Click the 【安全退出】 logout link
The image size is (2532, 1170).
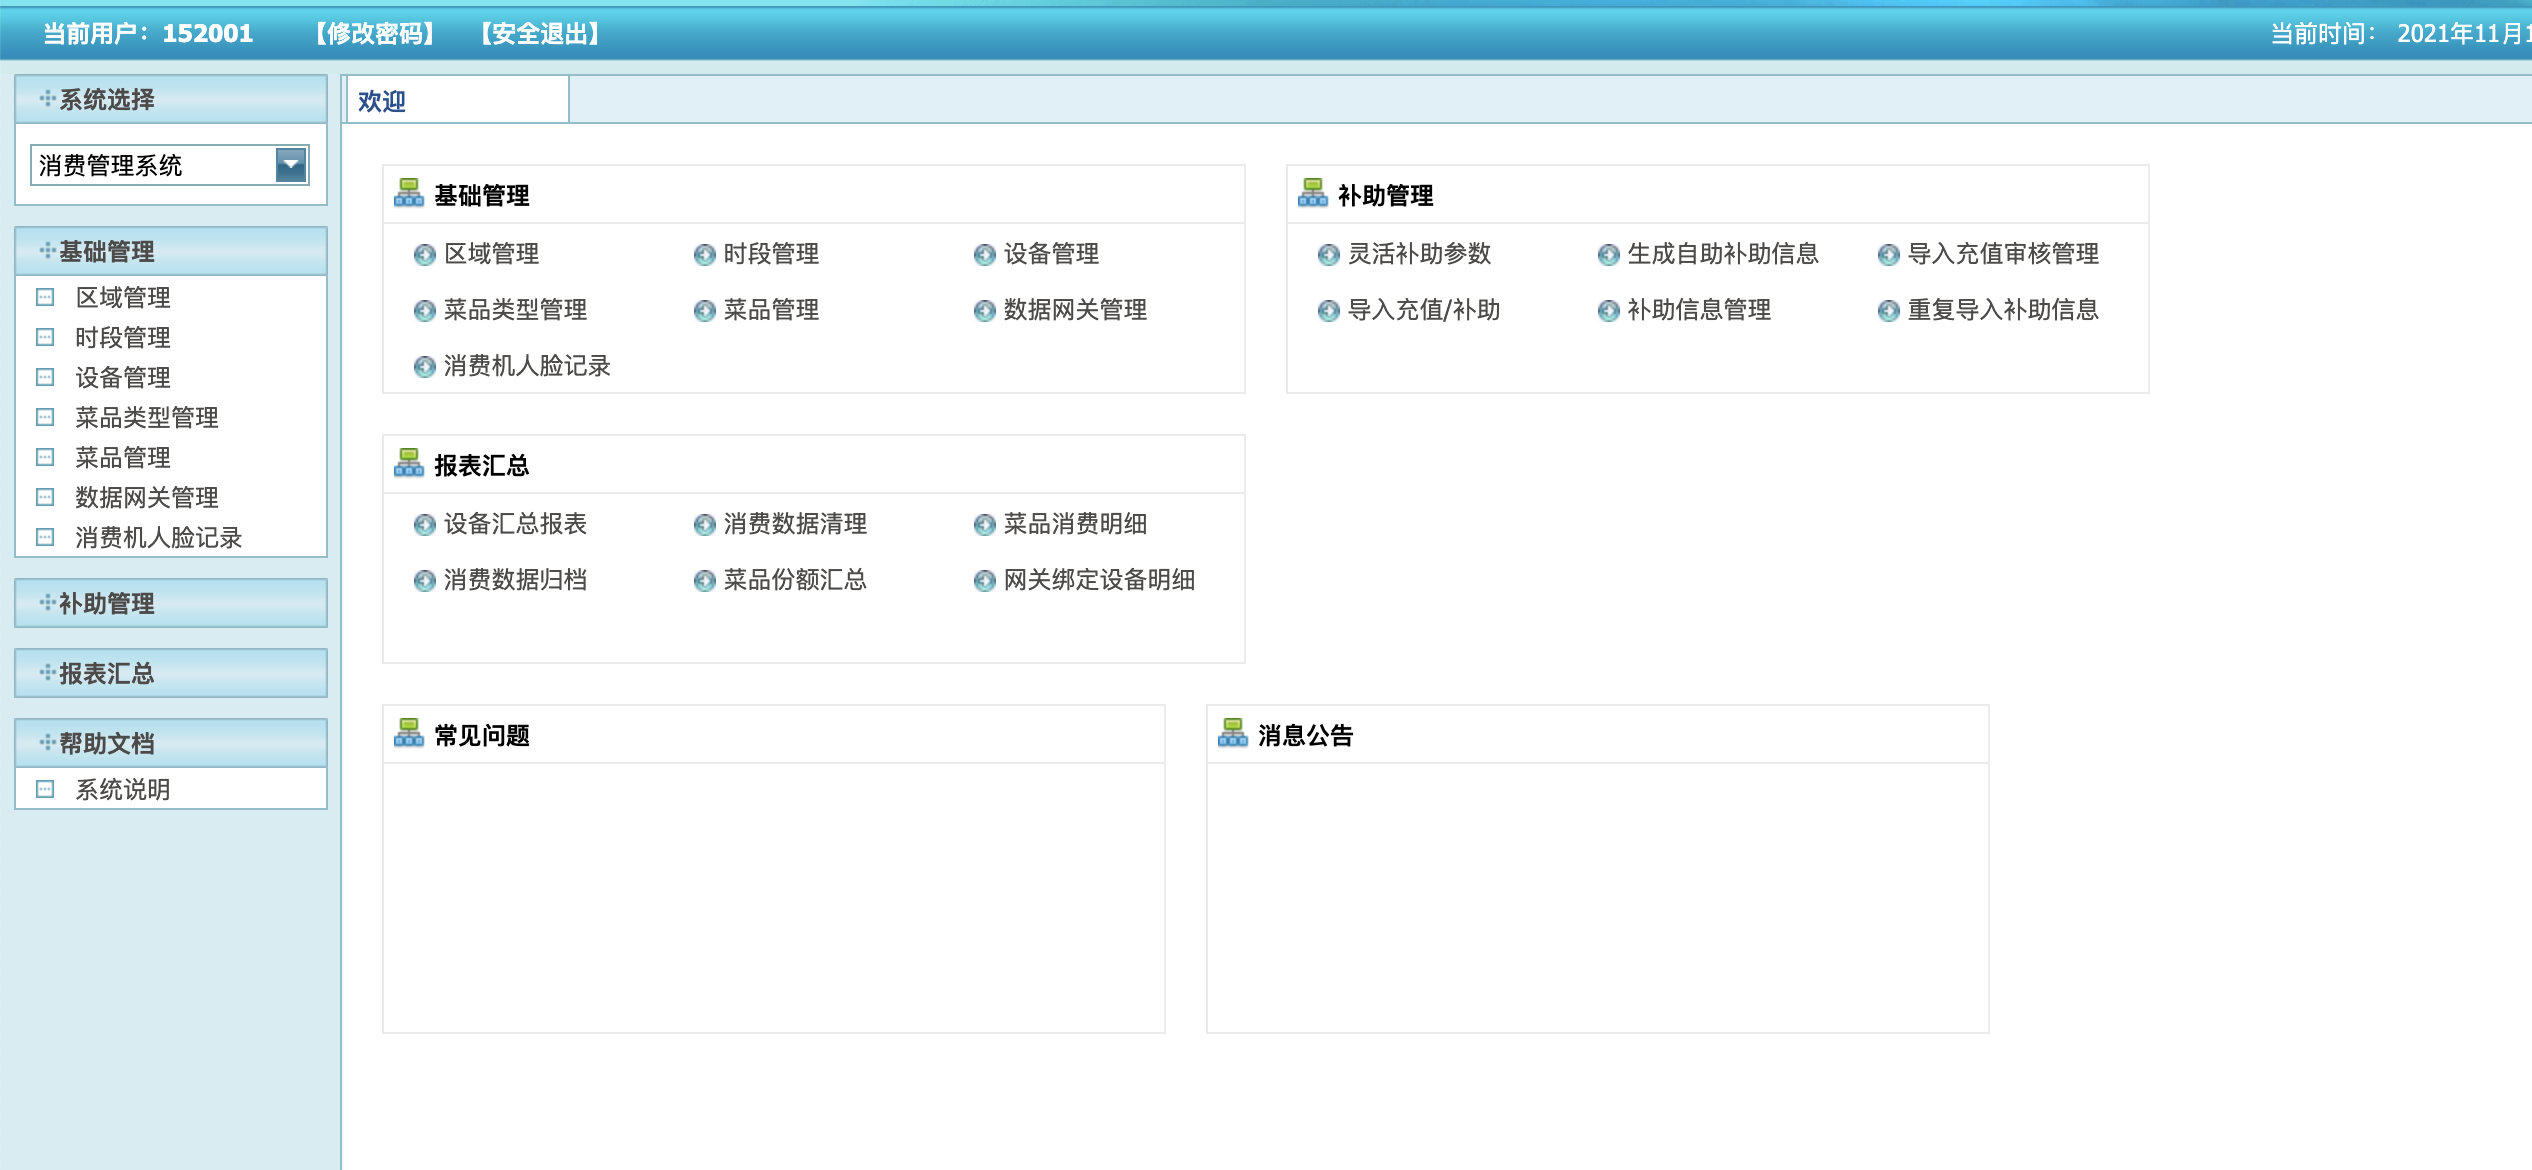pos(540,34)
